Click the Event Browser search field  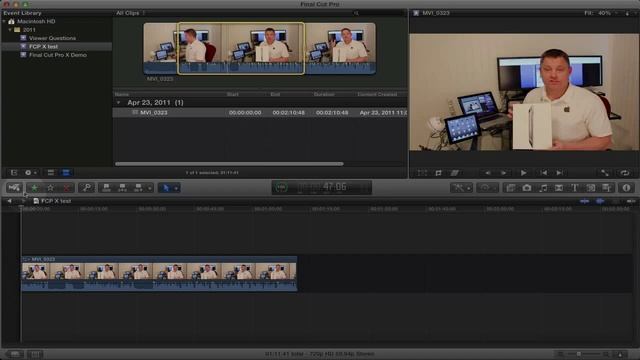(378, 13)
